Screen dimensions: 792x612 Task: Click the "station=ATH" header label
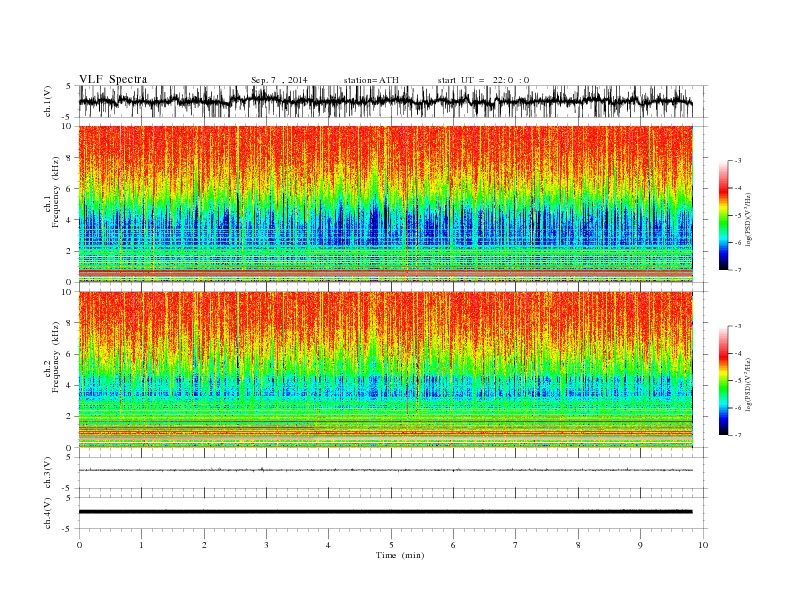[371, 80]
